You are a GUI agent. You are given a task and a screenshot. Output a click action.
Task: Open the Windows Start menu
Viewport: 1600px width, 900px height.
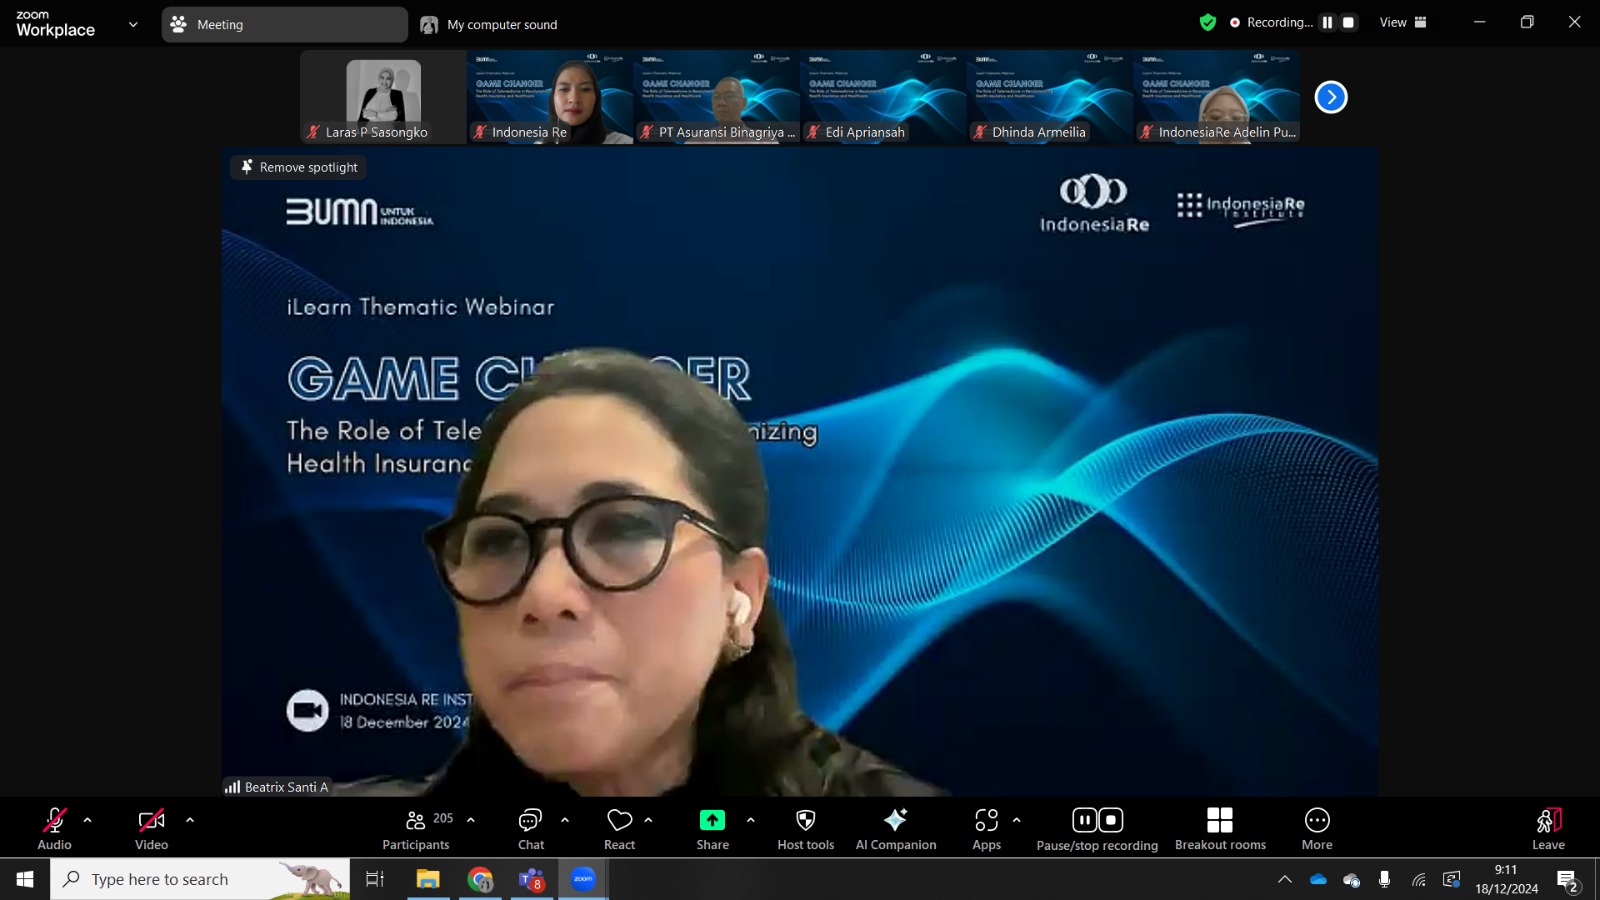click(x=25, y=879)
